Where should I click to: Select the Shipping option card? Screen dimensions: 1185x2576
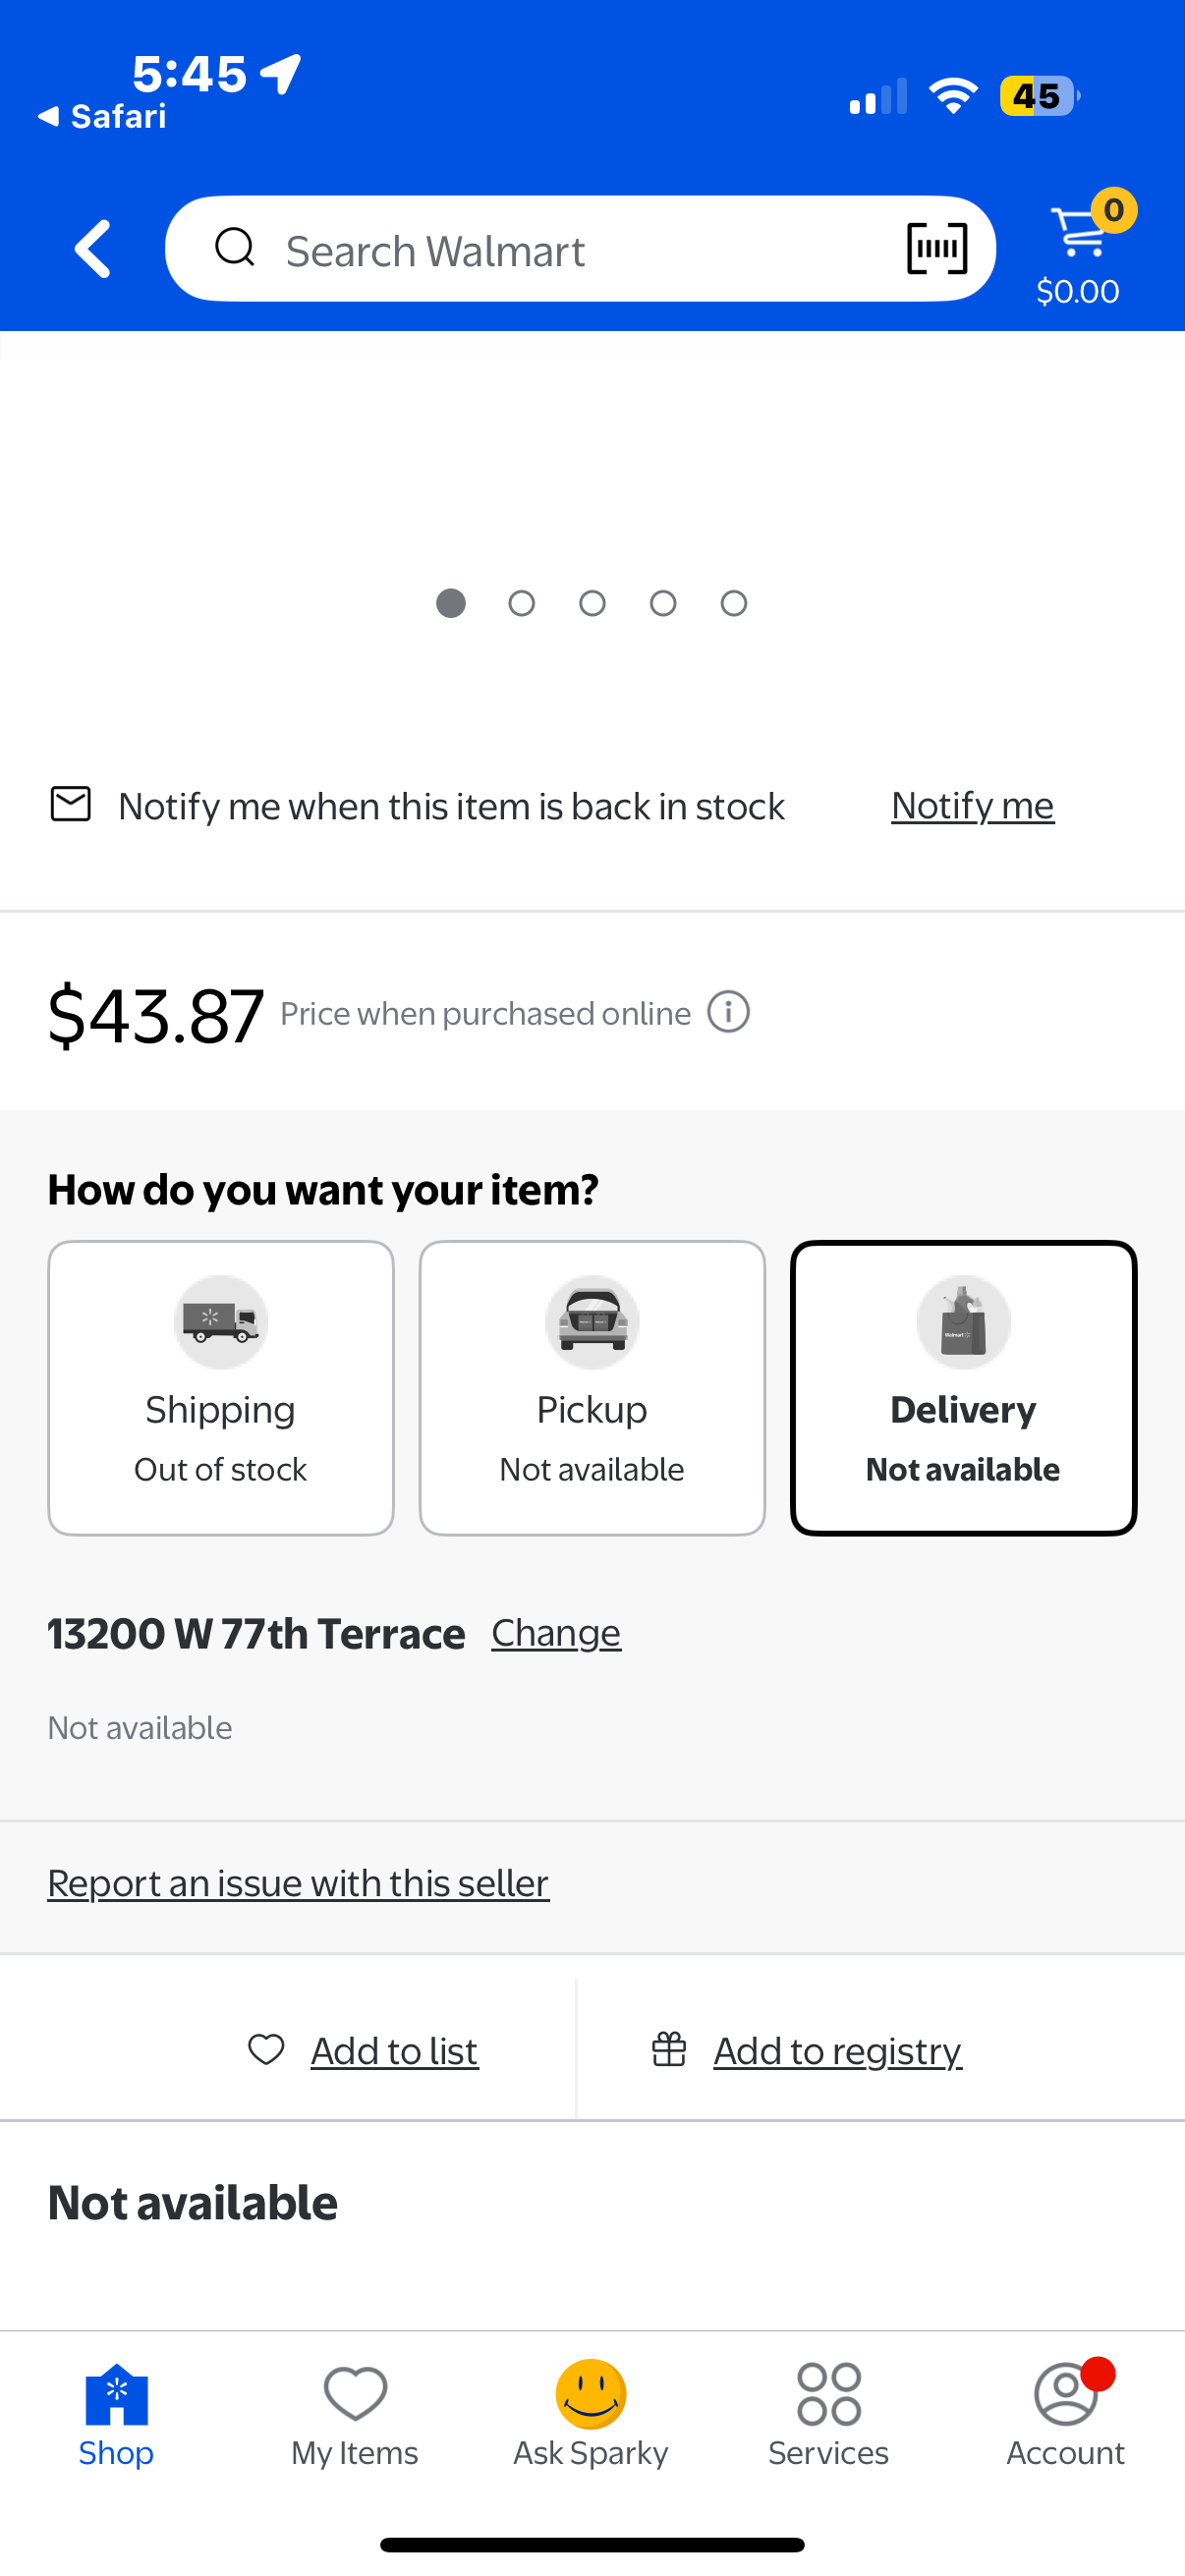click(221, 1387)
